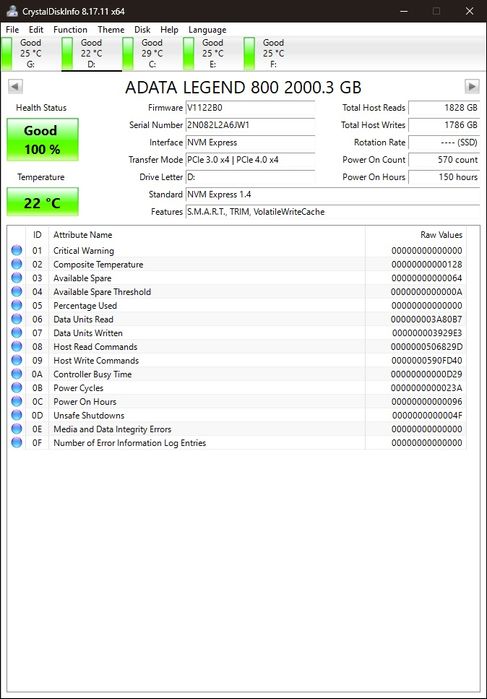The height and width of the screenshot is (699, 487).
Task: Click the Raw Values column header
Action: 416,235
